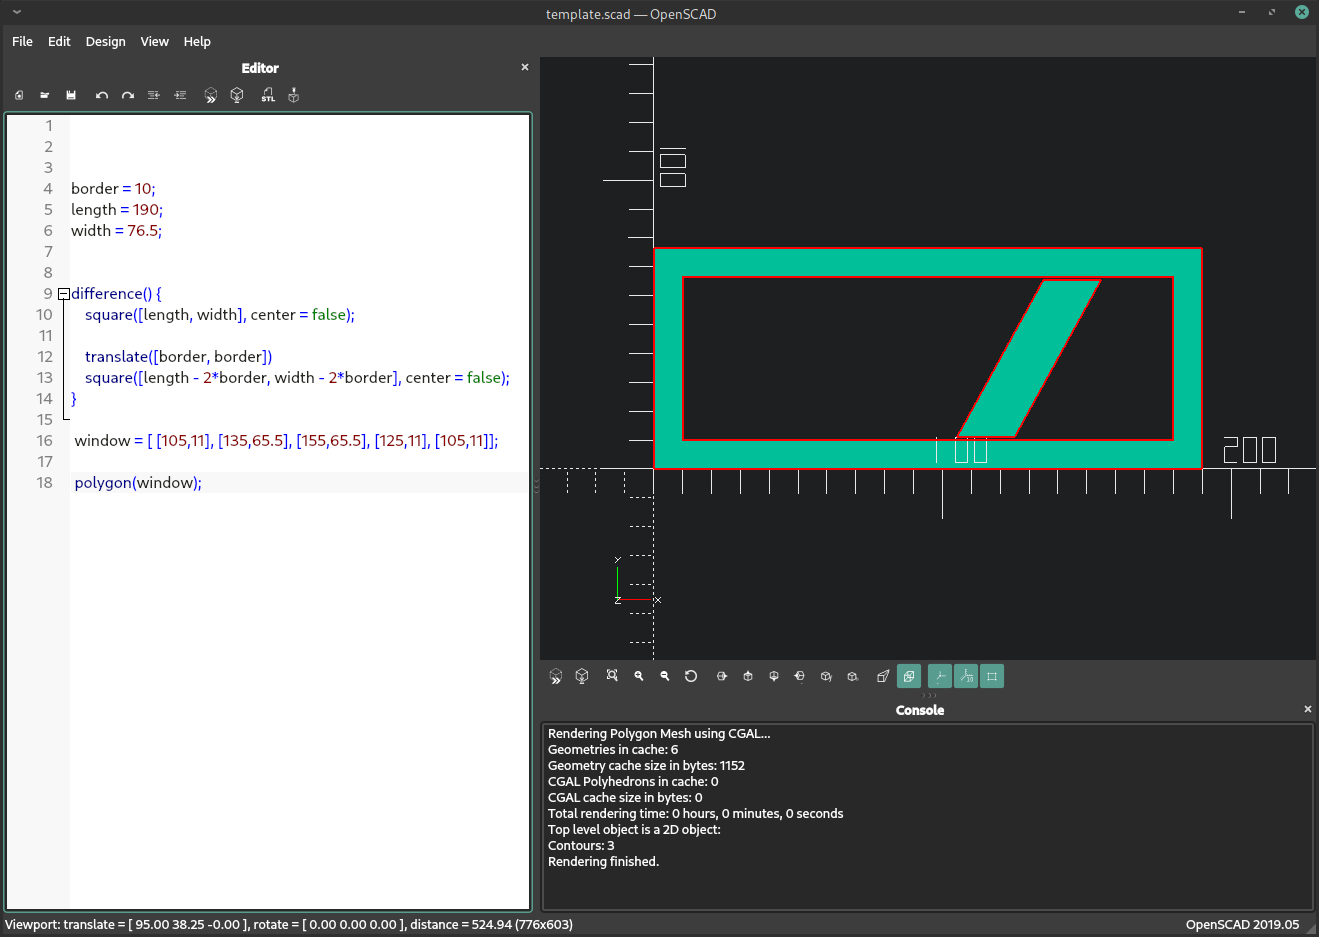1319x937 pixels.
Task: Close the Console panel
Action: (1307, 709)
